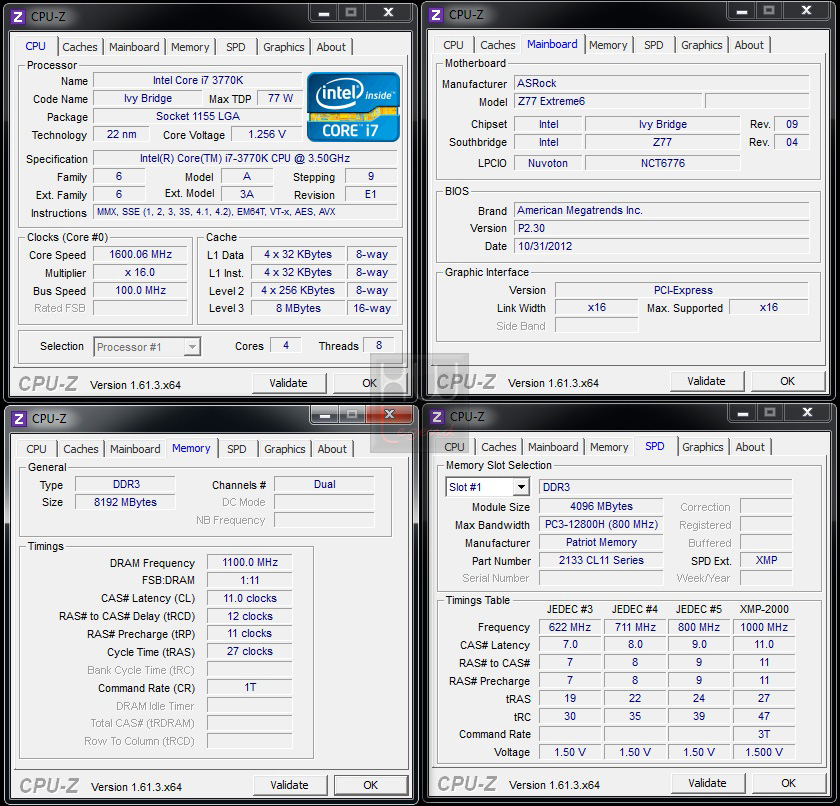The image size is (840, 806).
Task: Switch to Graphics tab in Mainboard window
Action: [x=702, y=46]
